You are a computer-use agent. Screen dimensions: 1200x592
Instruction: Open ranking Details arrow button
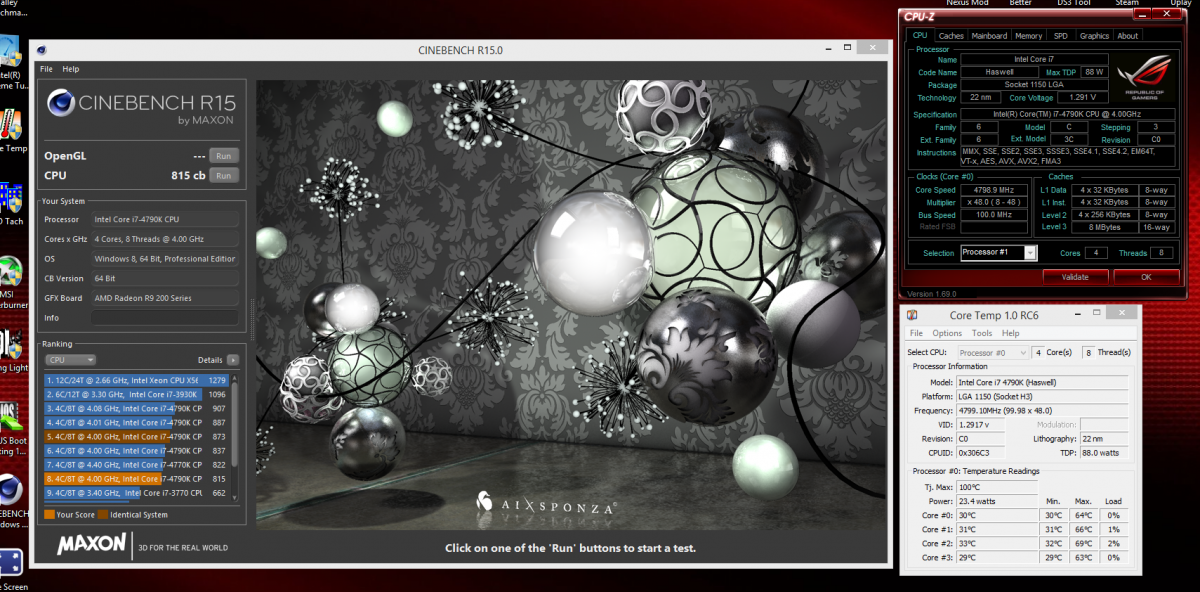233,360
